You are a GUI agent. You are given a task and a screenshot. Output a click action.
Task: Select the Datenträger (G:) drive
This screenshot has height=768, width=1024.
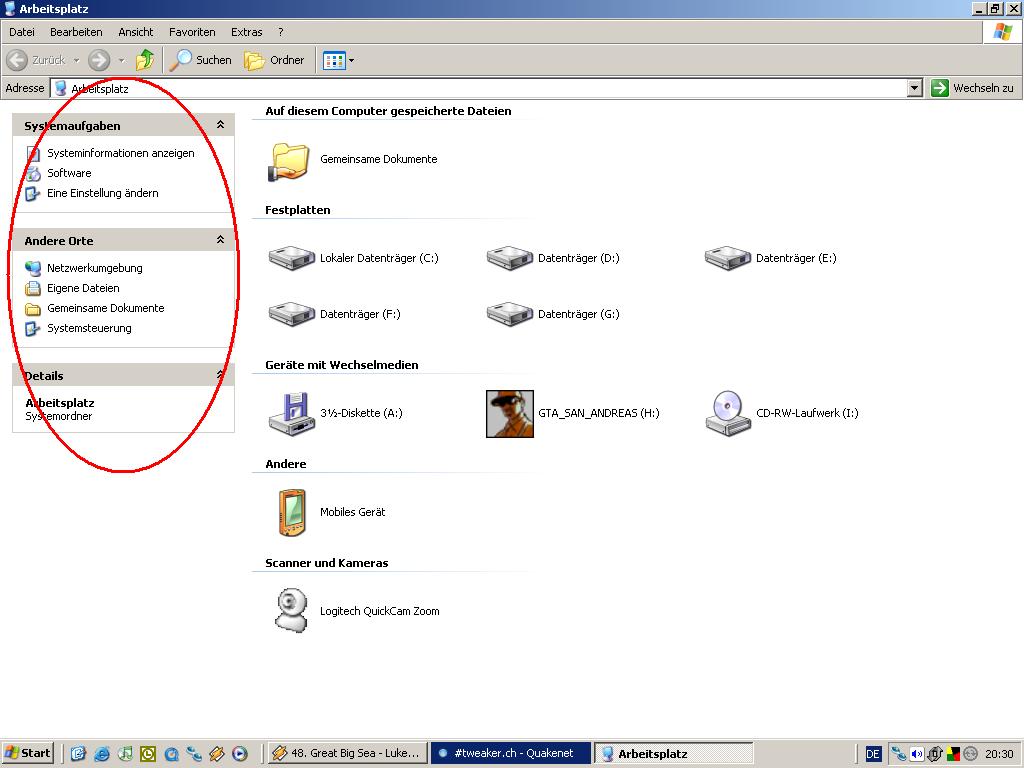509,314
